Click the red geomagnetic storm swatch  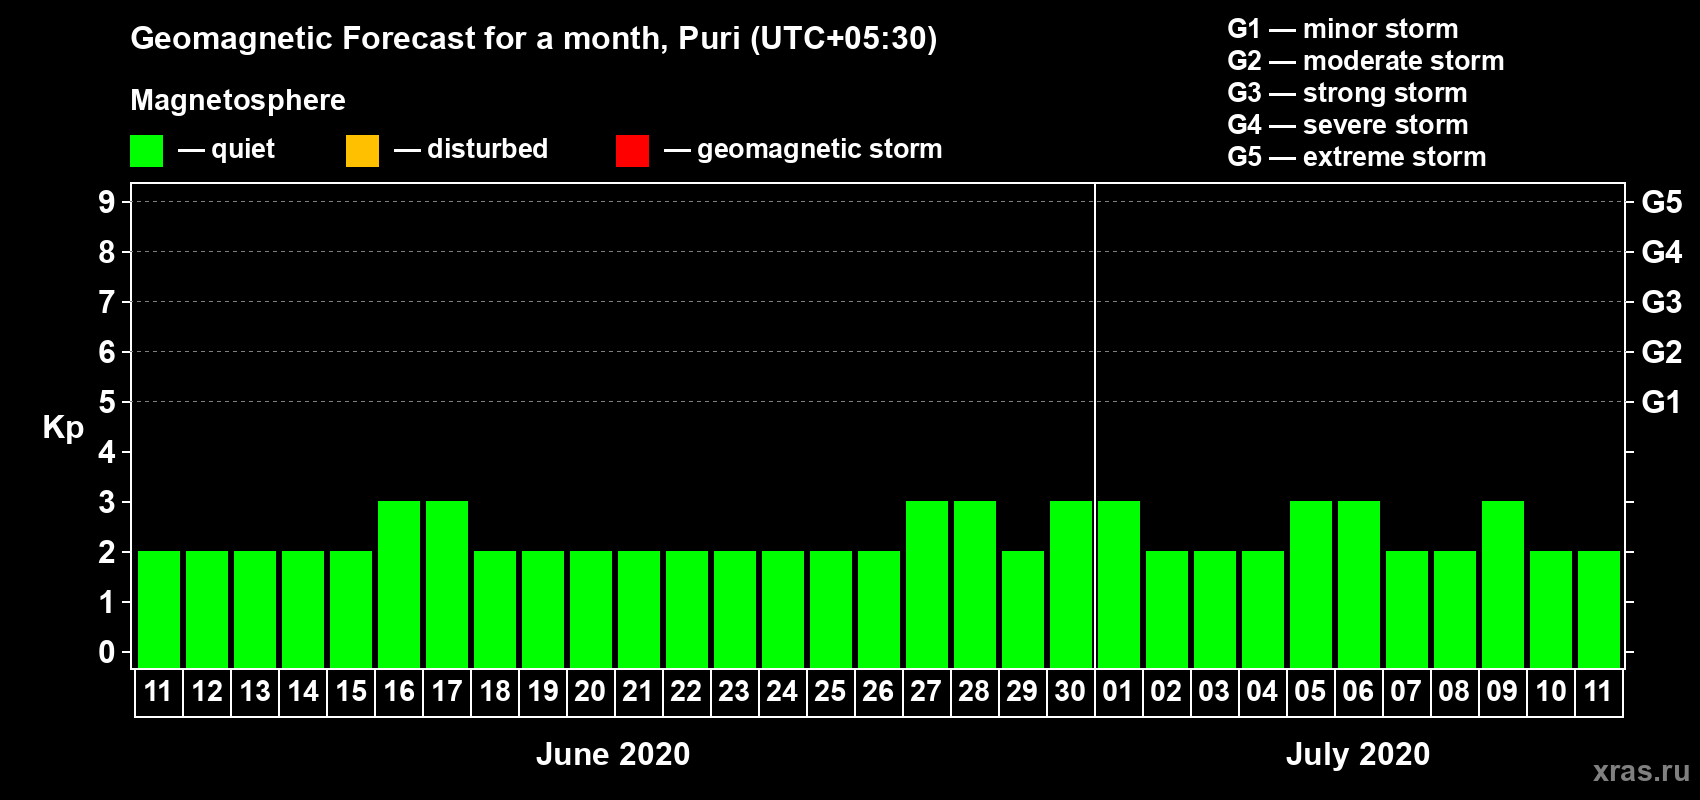pyautogui.click(x=632, y=151)
